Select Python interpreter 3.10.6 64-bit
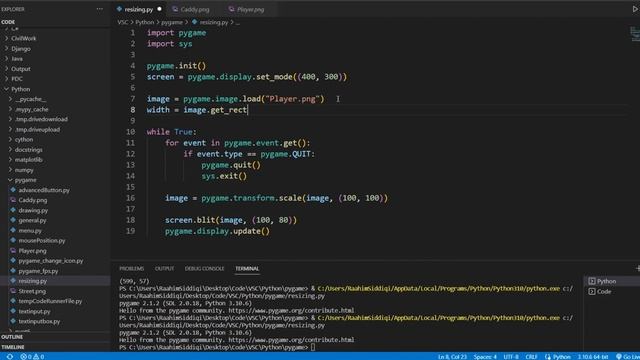640x360 pixels. pyautogui.click(x=593, y=356)
